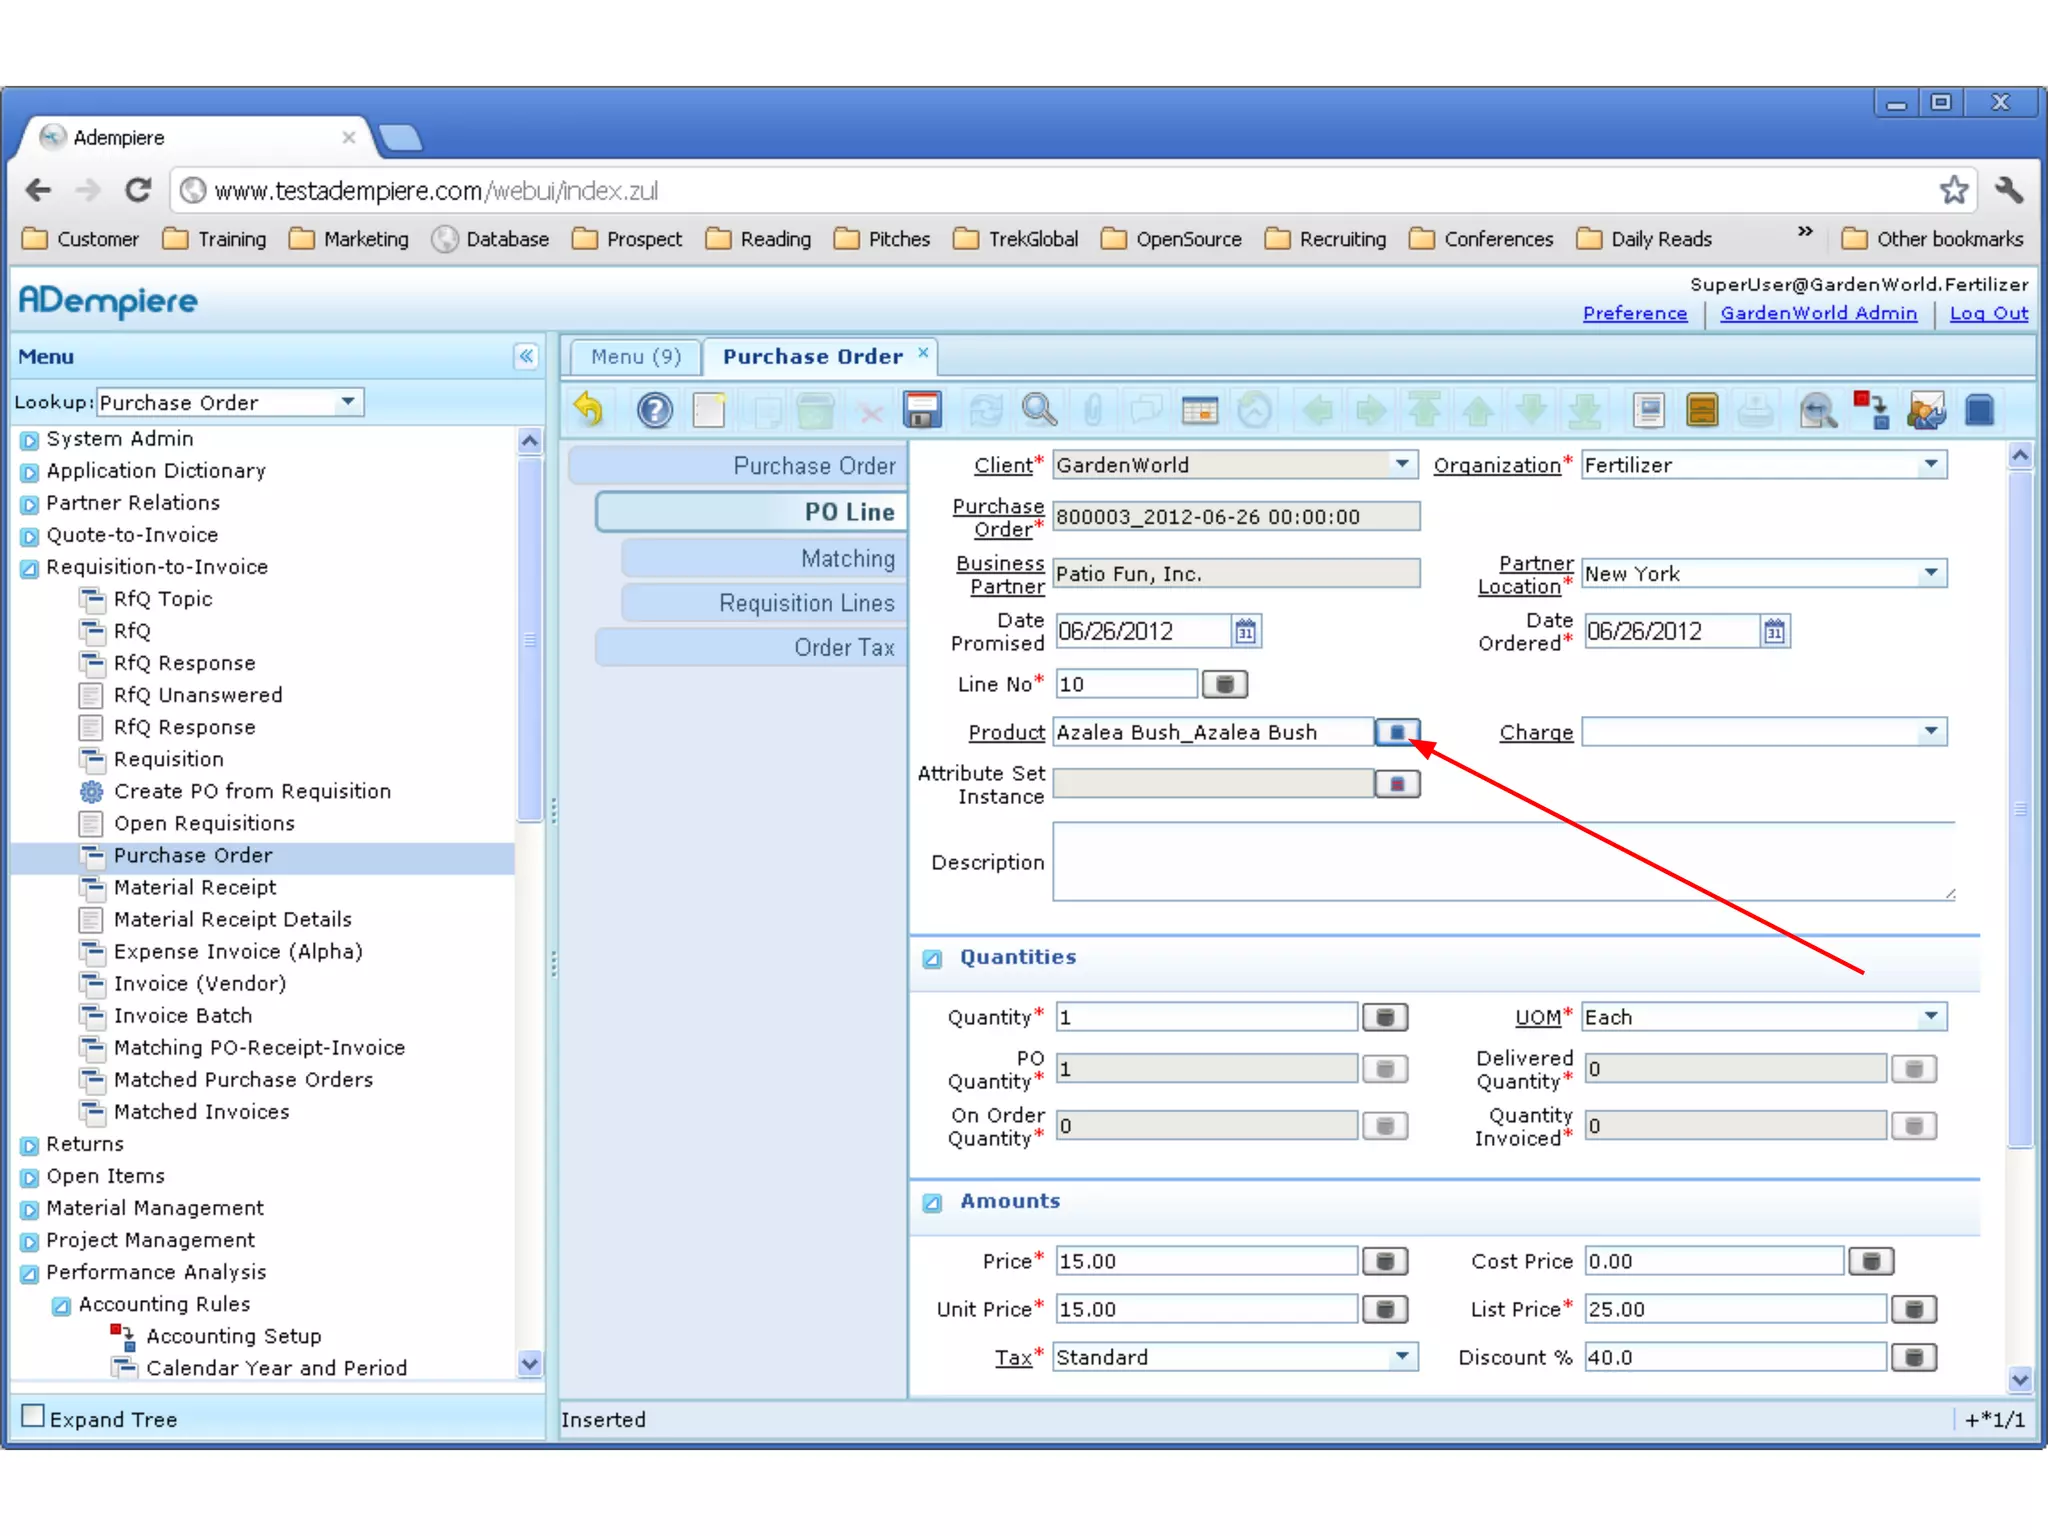Collapse the Amounts section
Image resolution: width=2048 pixels, height=1536 pixels.
(932, 1202)
